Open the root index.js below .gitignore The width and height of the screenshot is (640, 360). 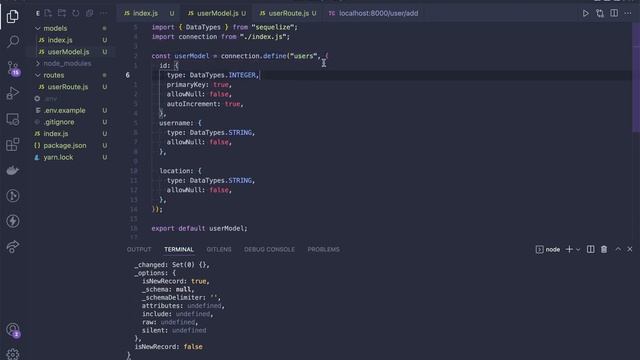(56, 133)
